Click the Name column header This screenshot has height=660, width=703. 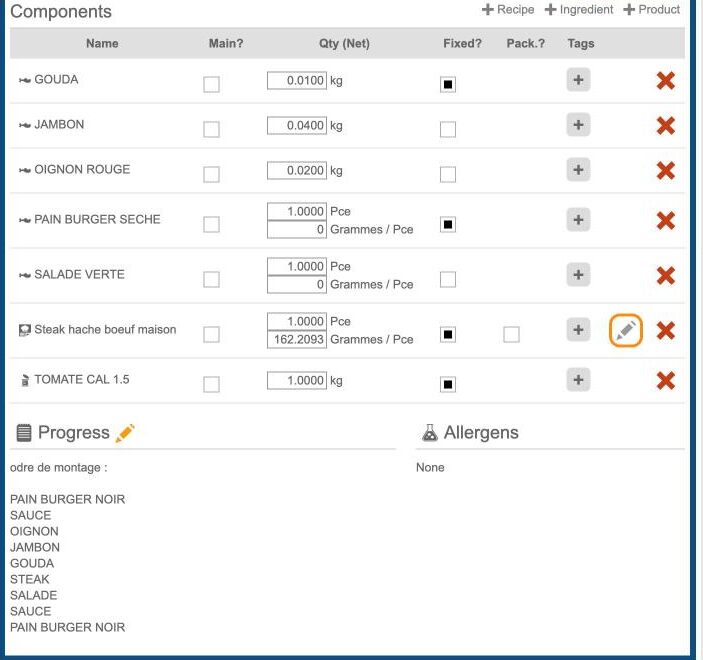pyautogui.click(x=102, y=43)
